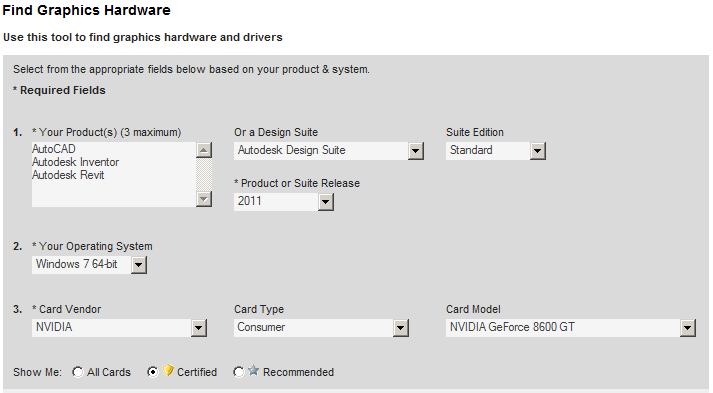The height and width of the screenshot is (393, 713).
Task: Pick Autodesk Revit from the list
Action: point(68,175)
